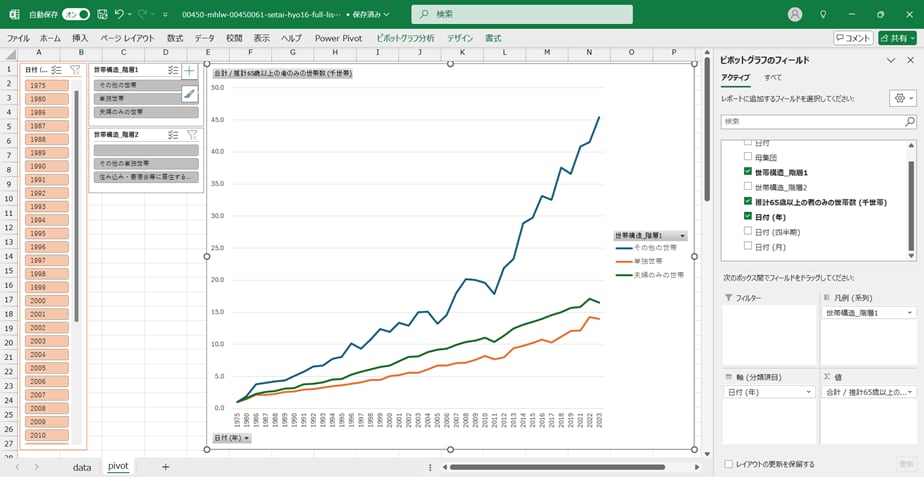Clear filter on 世帯構造_階層2 slicer

(192, 134)
